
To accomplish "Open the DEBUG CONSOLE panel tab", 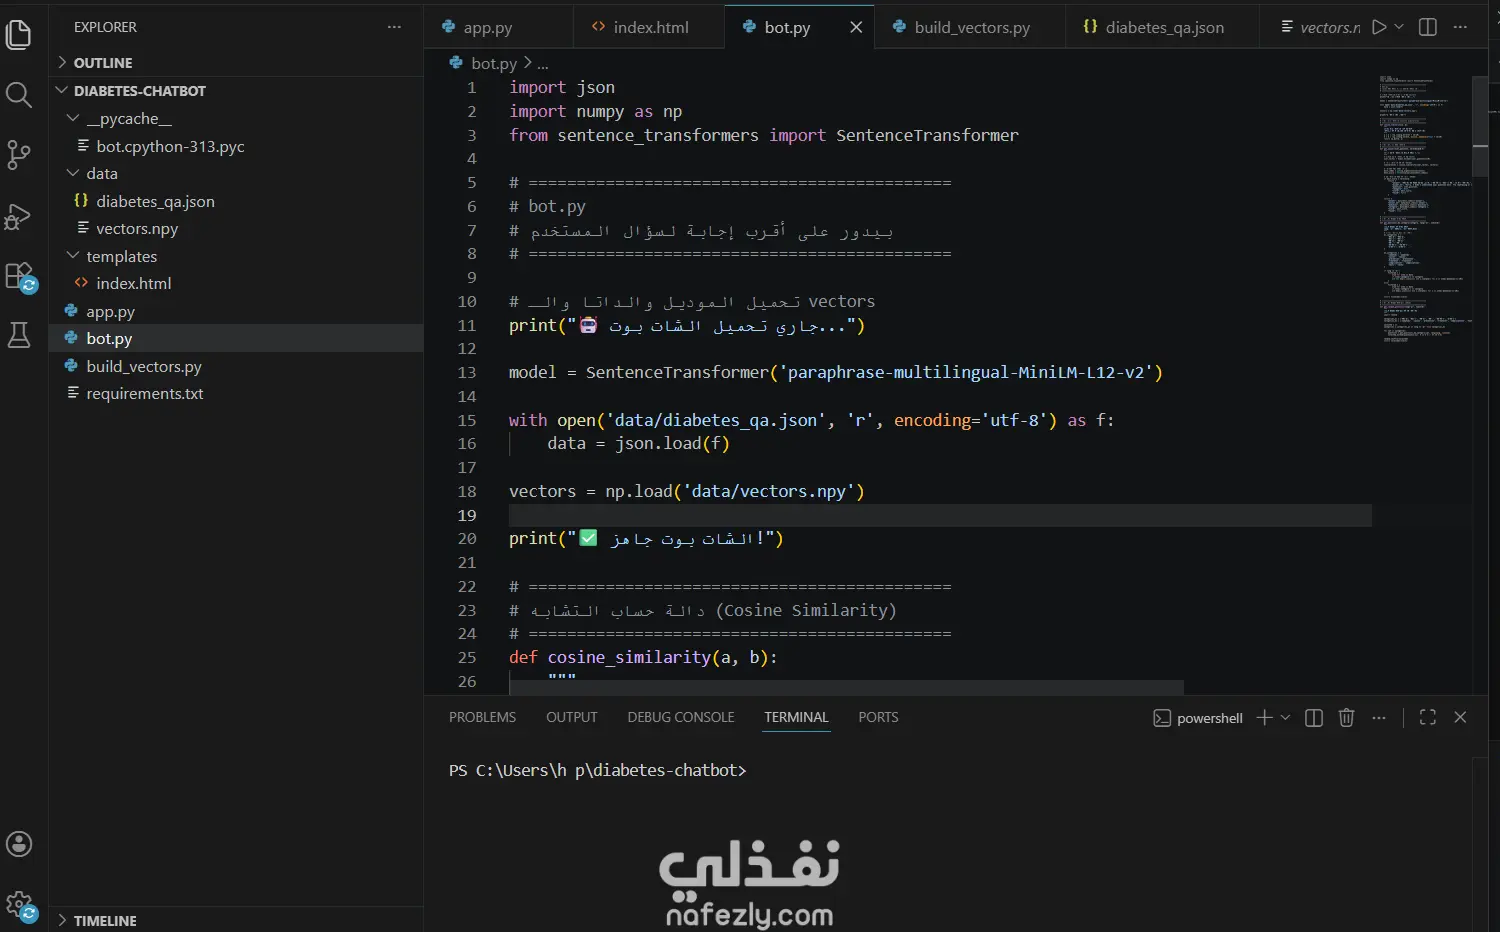I will [x=681, y=717].
